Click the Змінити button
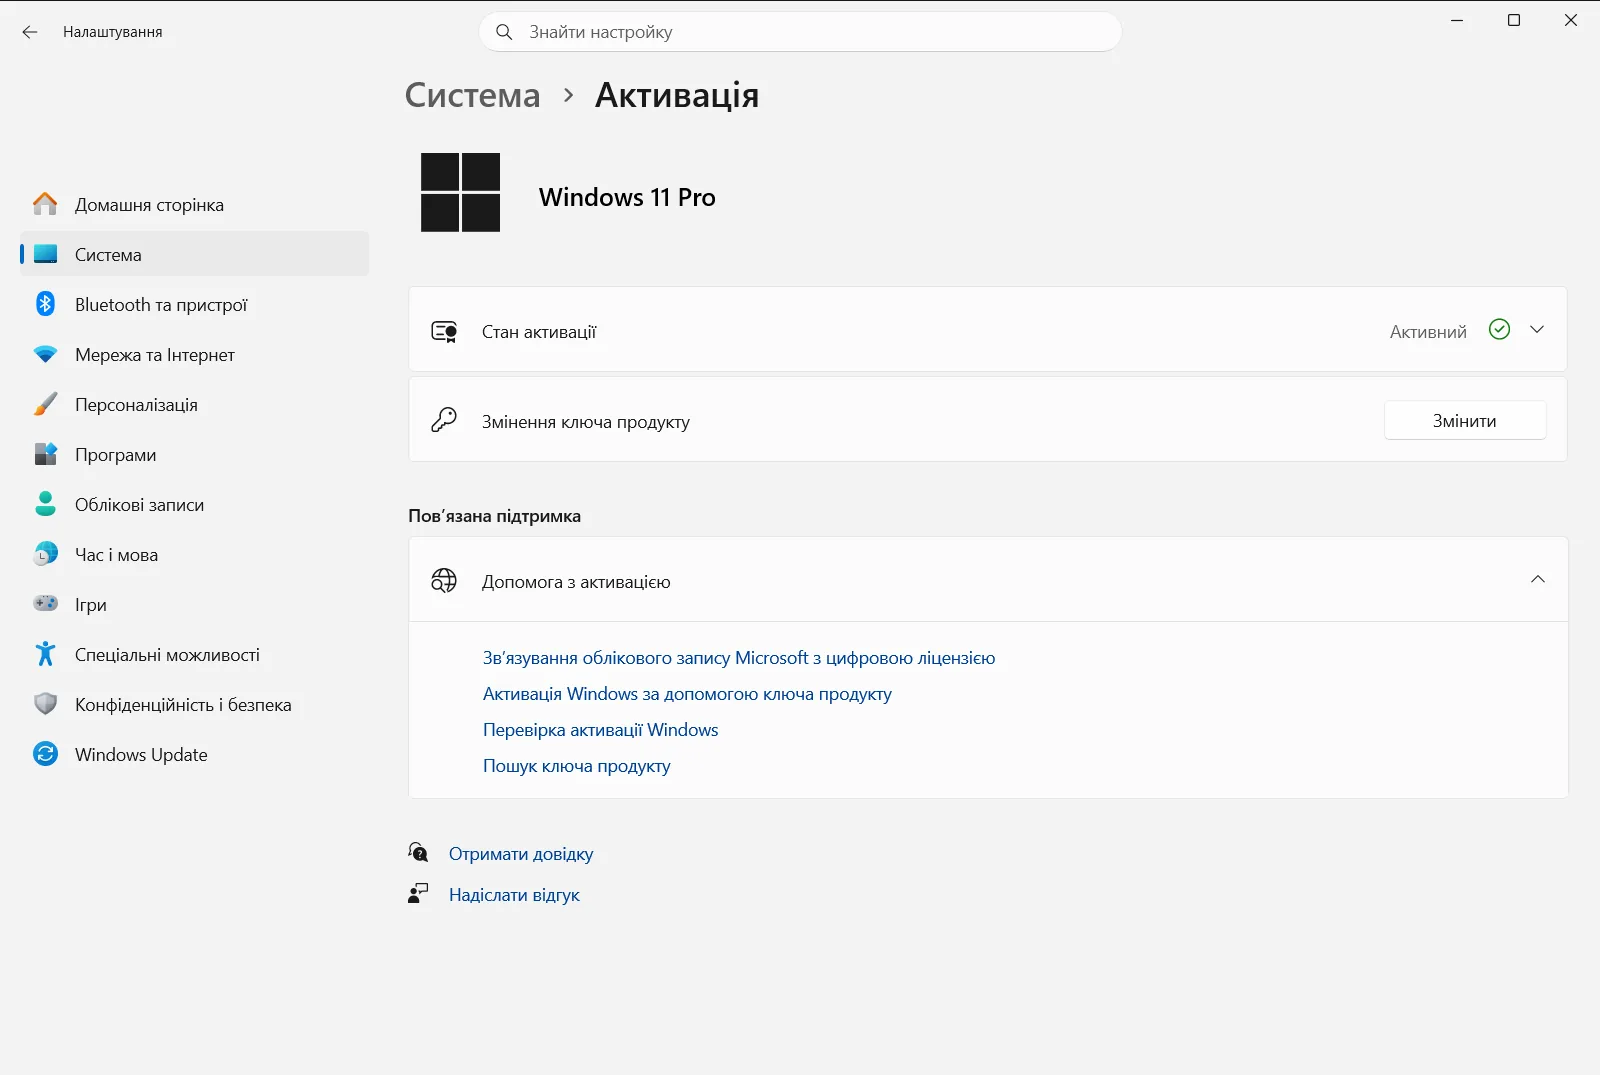The height and width of the screenshot is (1075, 1600). (1465, 421)
